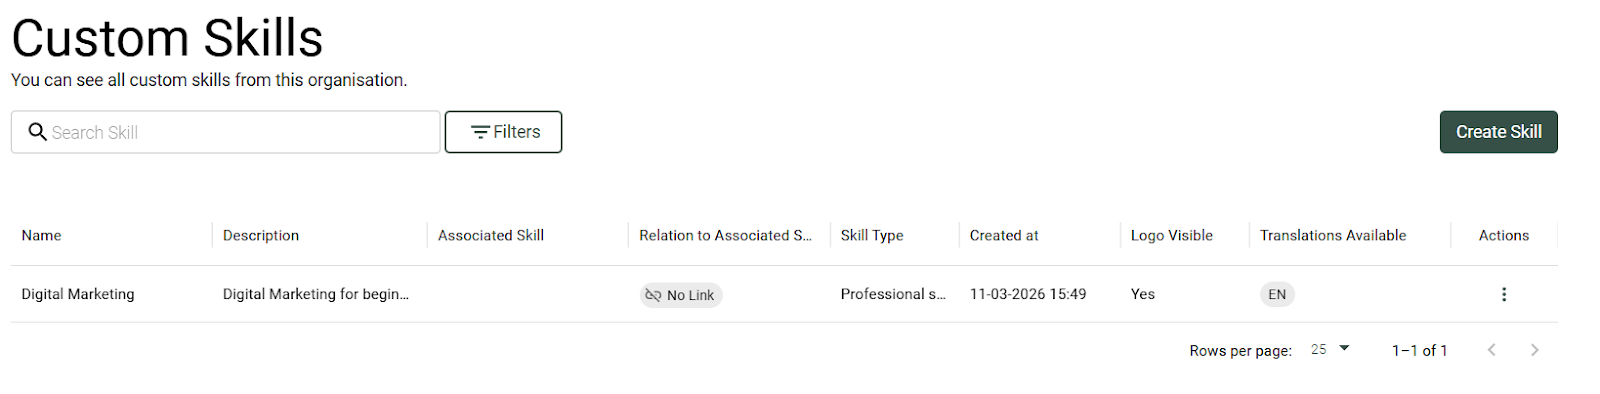
Task: Click the EN translation chip
Action: coord(1277,295)
